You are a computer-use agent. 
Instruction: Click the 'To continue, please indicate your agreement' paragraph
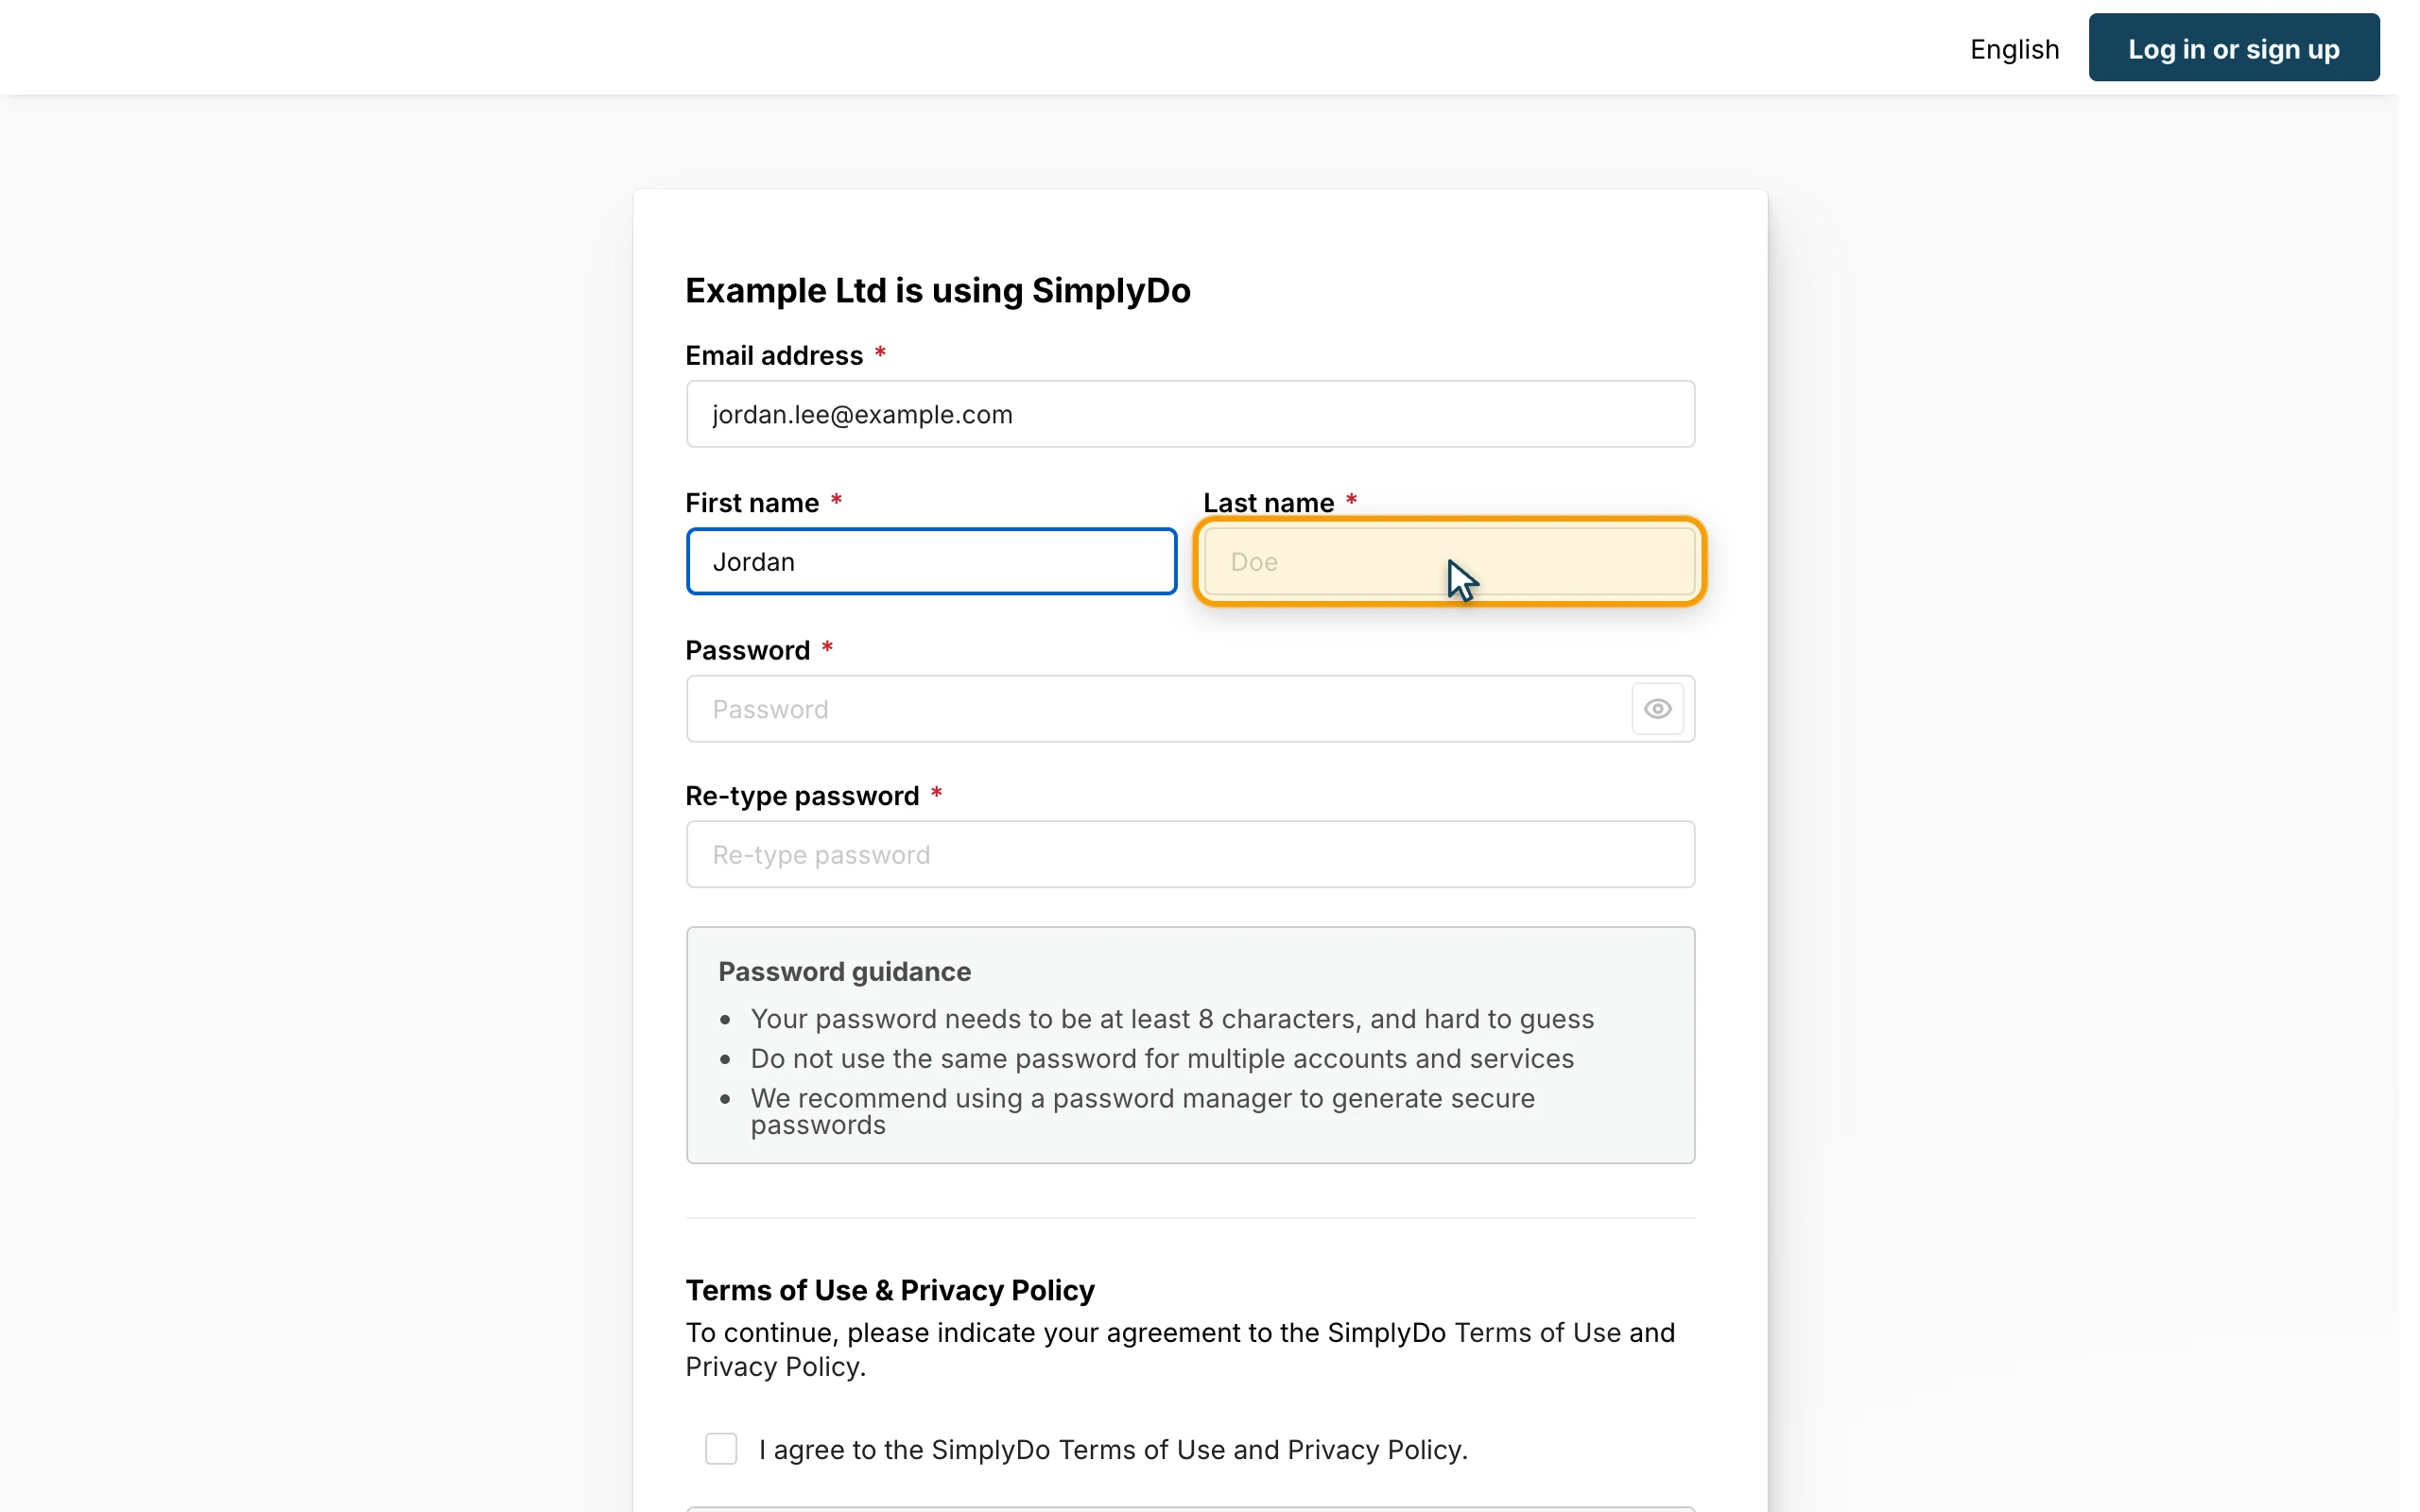coord(1180,1350)
